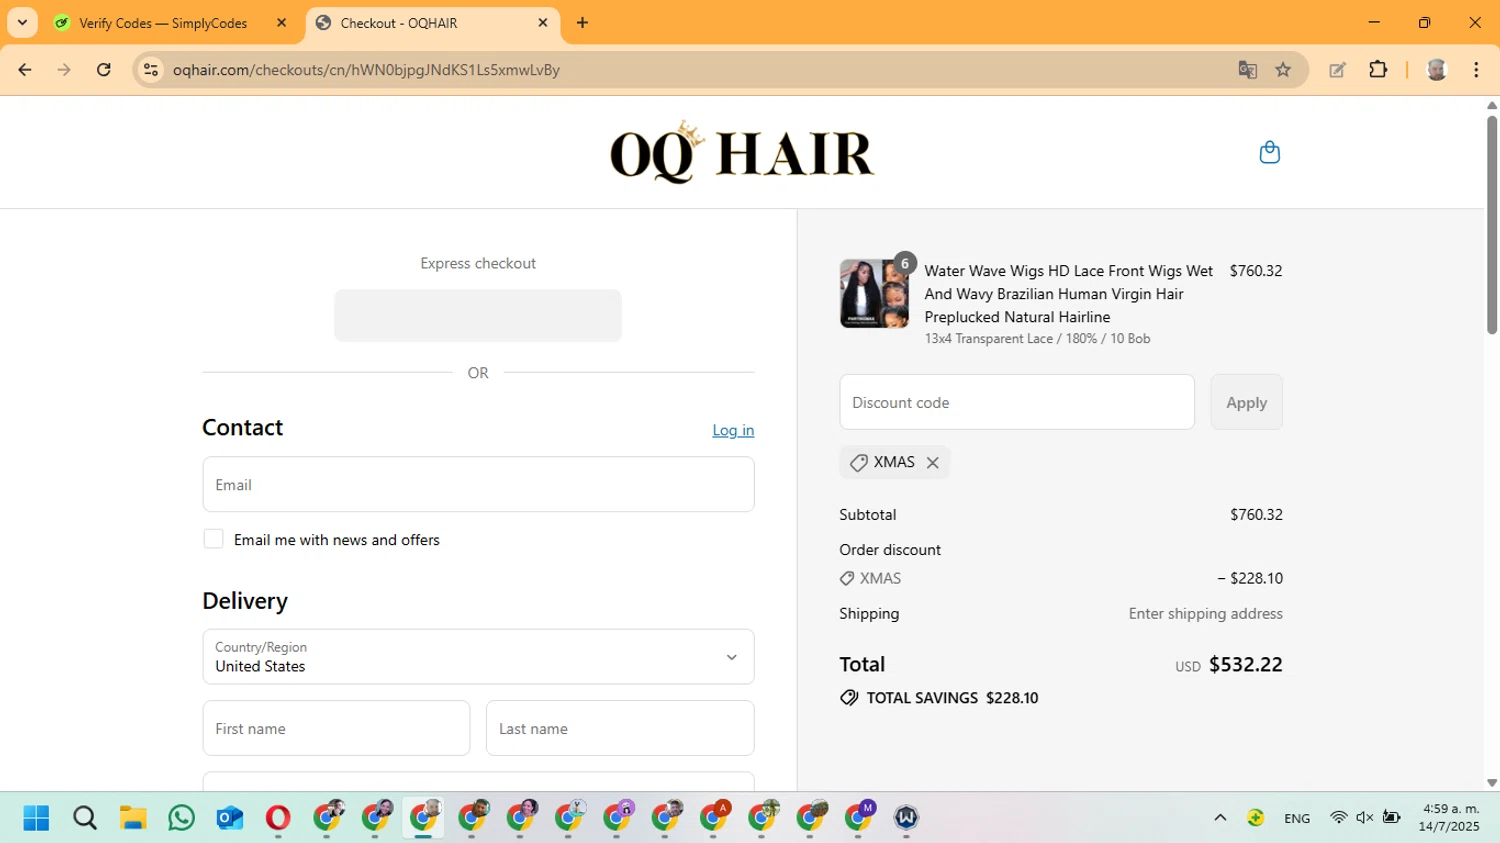Close the Checkout - OQHAIR tab
This screenshot has width=1500, height=843.
[543, 23]
